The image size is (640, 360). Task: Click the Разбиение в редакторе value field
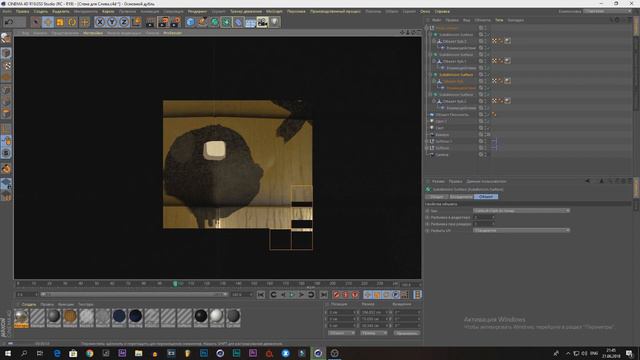point(484,217)
